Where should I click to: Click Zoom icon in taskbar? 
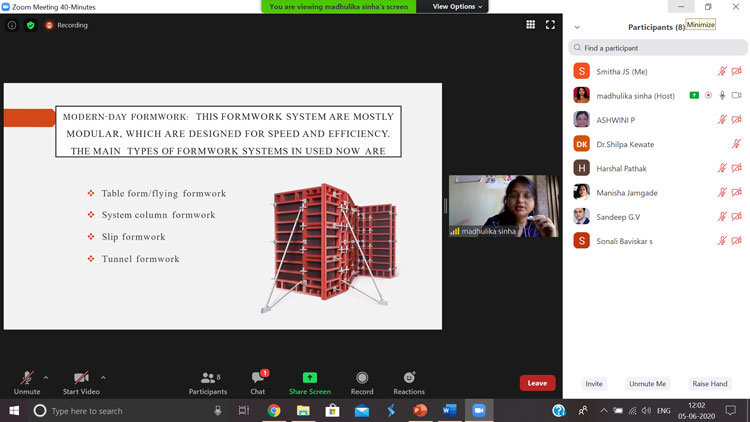coord(479,411)
